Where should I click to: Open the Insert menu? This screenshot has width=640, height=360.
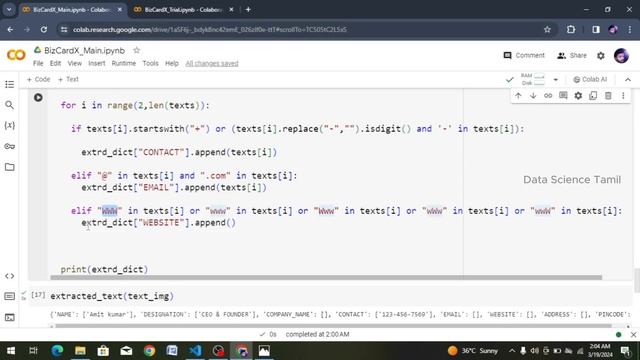pyautogui.click(x=97, y=63)
